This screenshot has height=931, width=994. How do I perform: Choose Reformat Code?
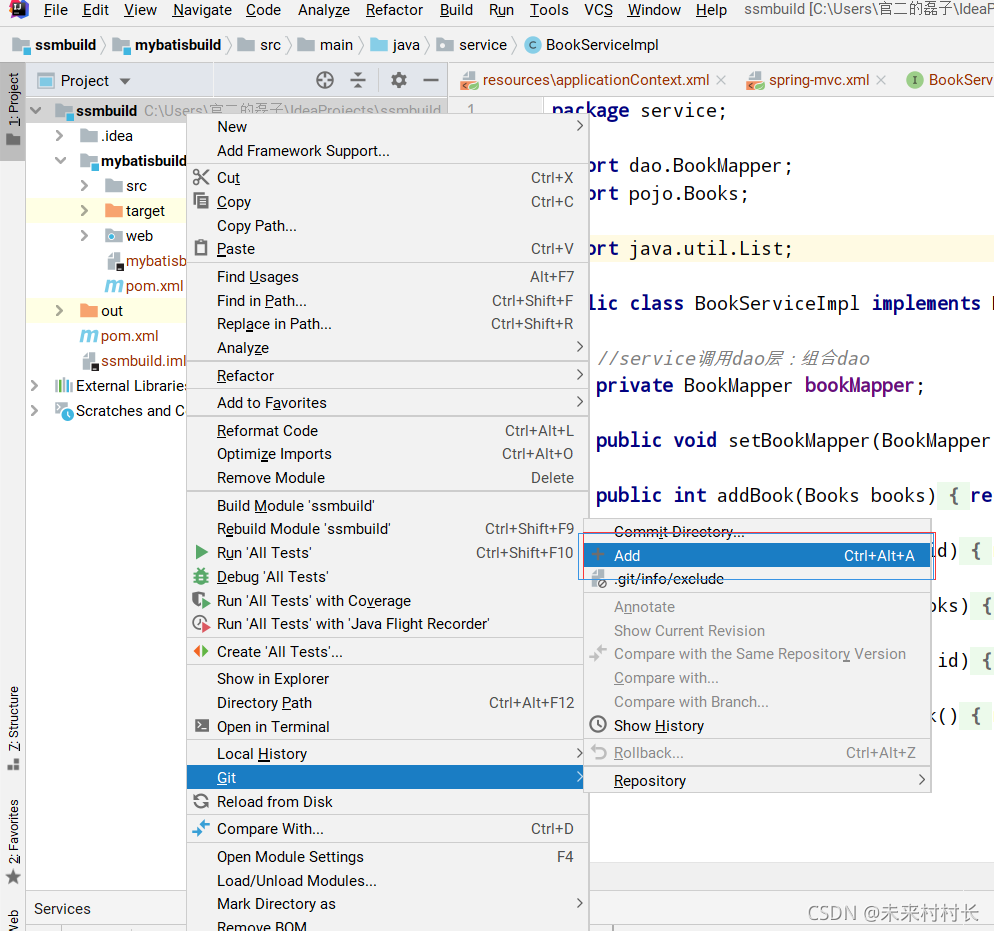[x=387, y=430]
